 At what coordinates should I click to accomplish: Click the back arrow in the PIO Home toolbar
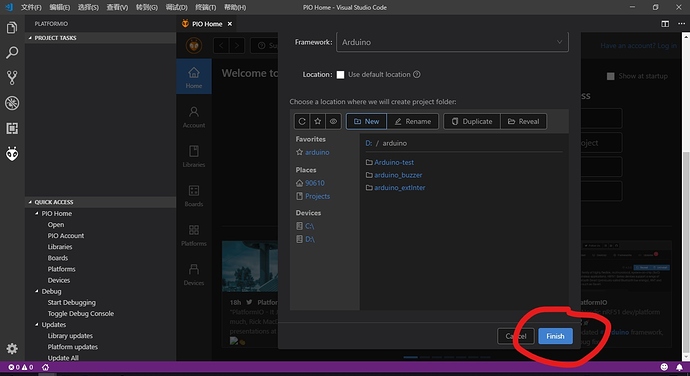[221, 45]
